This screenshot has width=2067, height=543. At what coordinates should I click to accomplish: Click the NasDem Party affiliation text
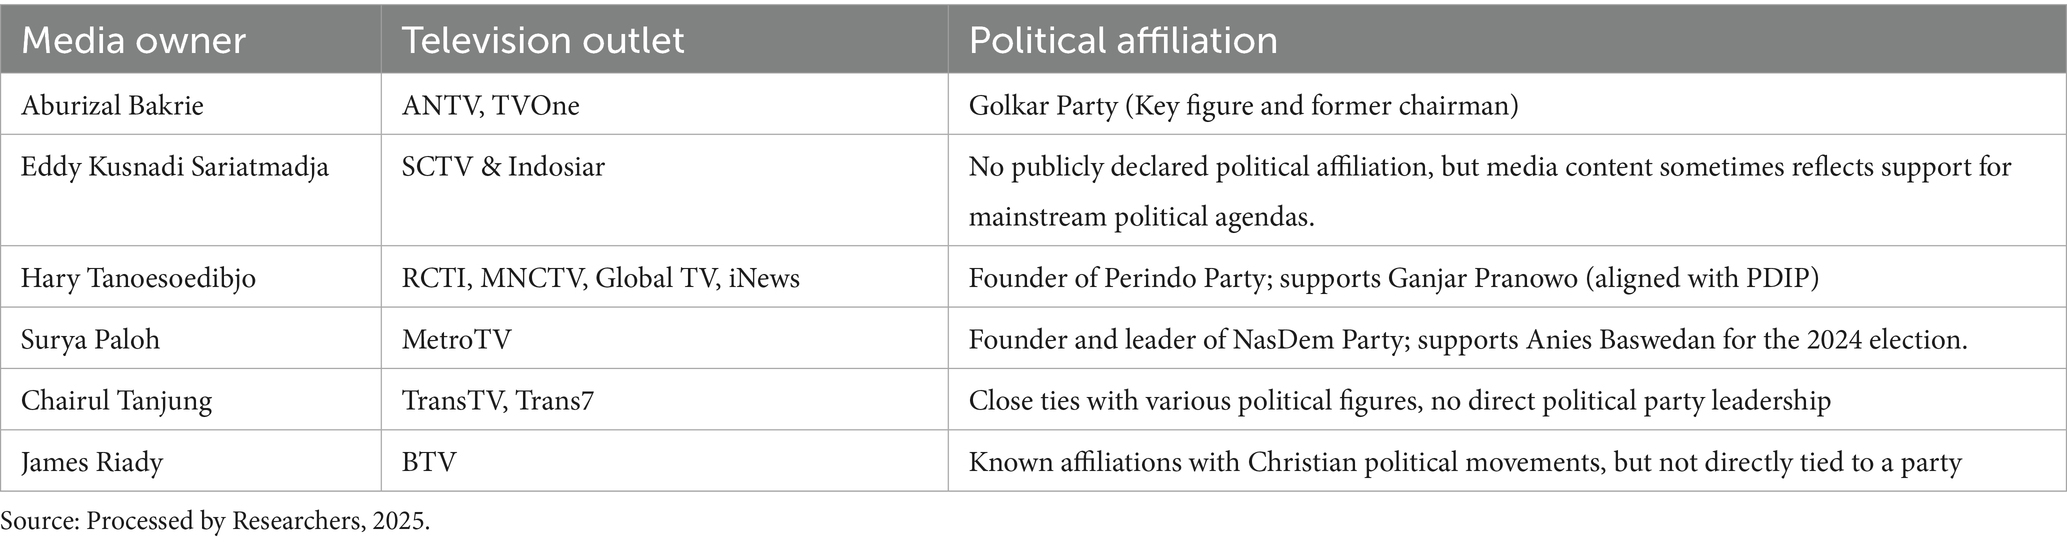1467,339
